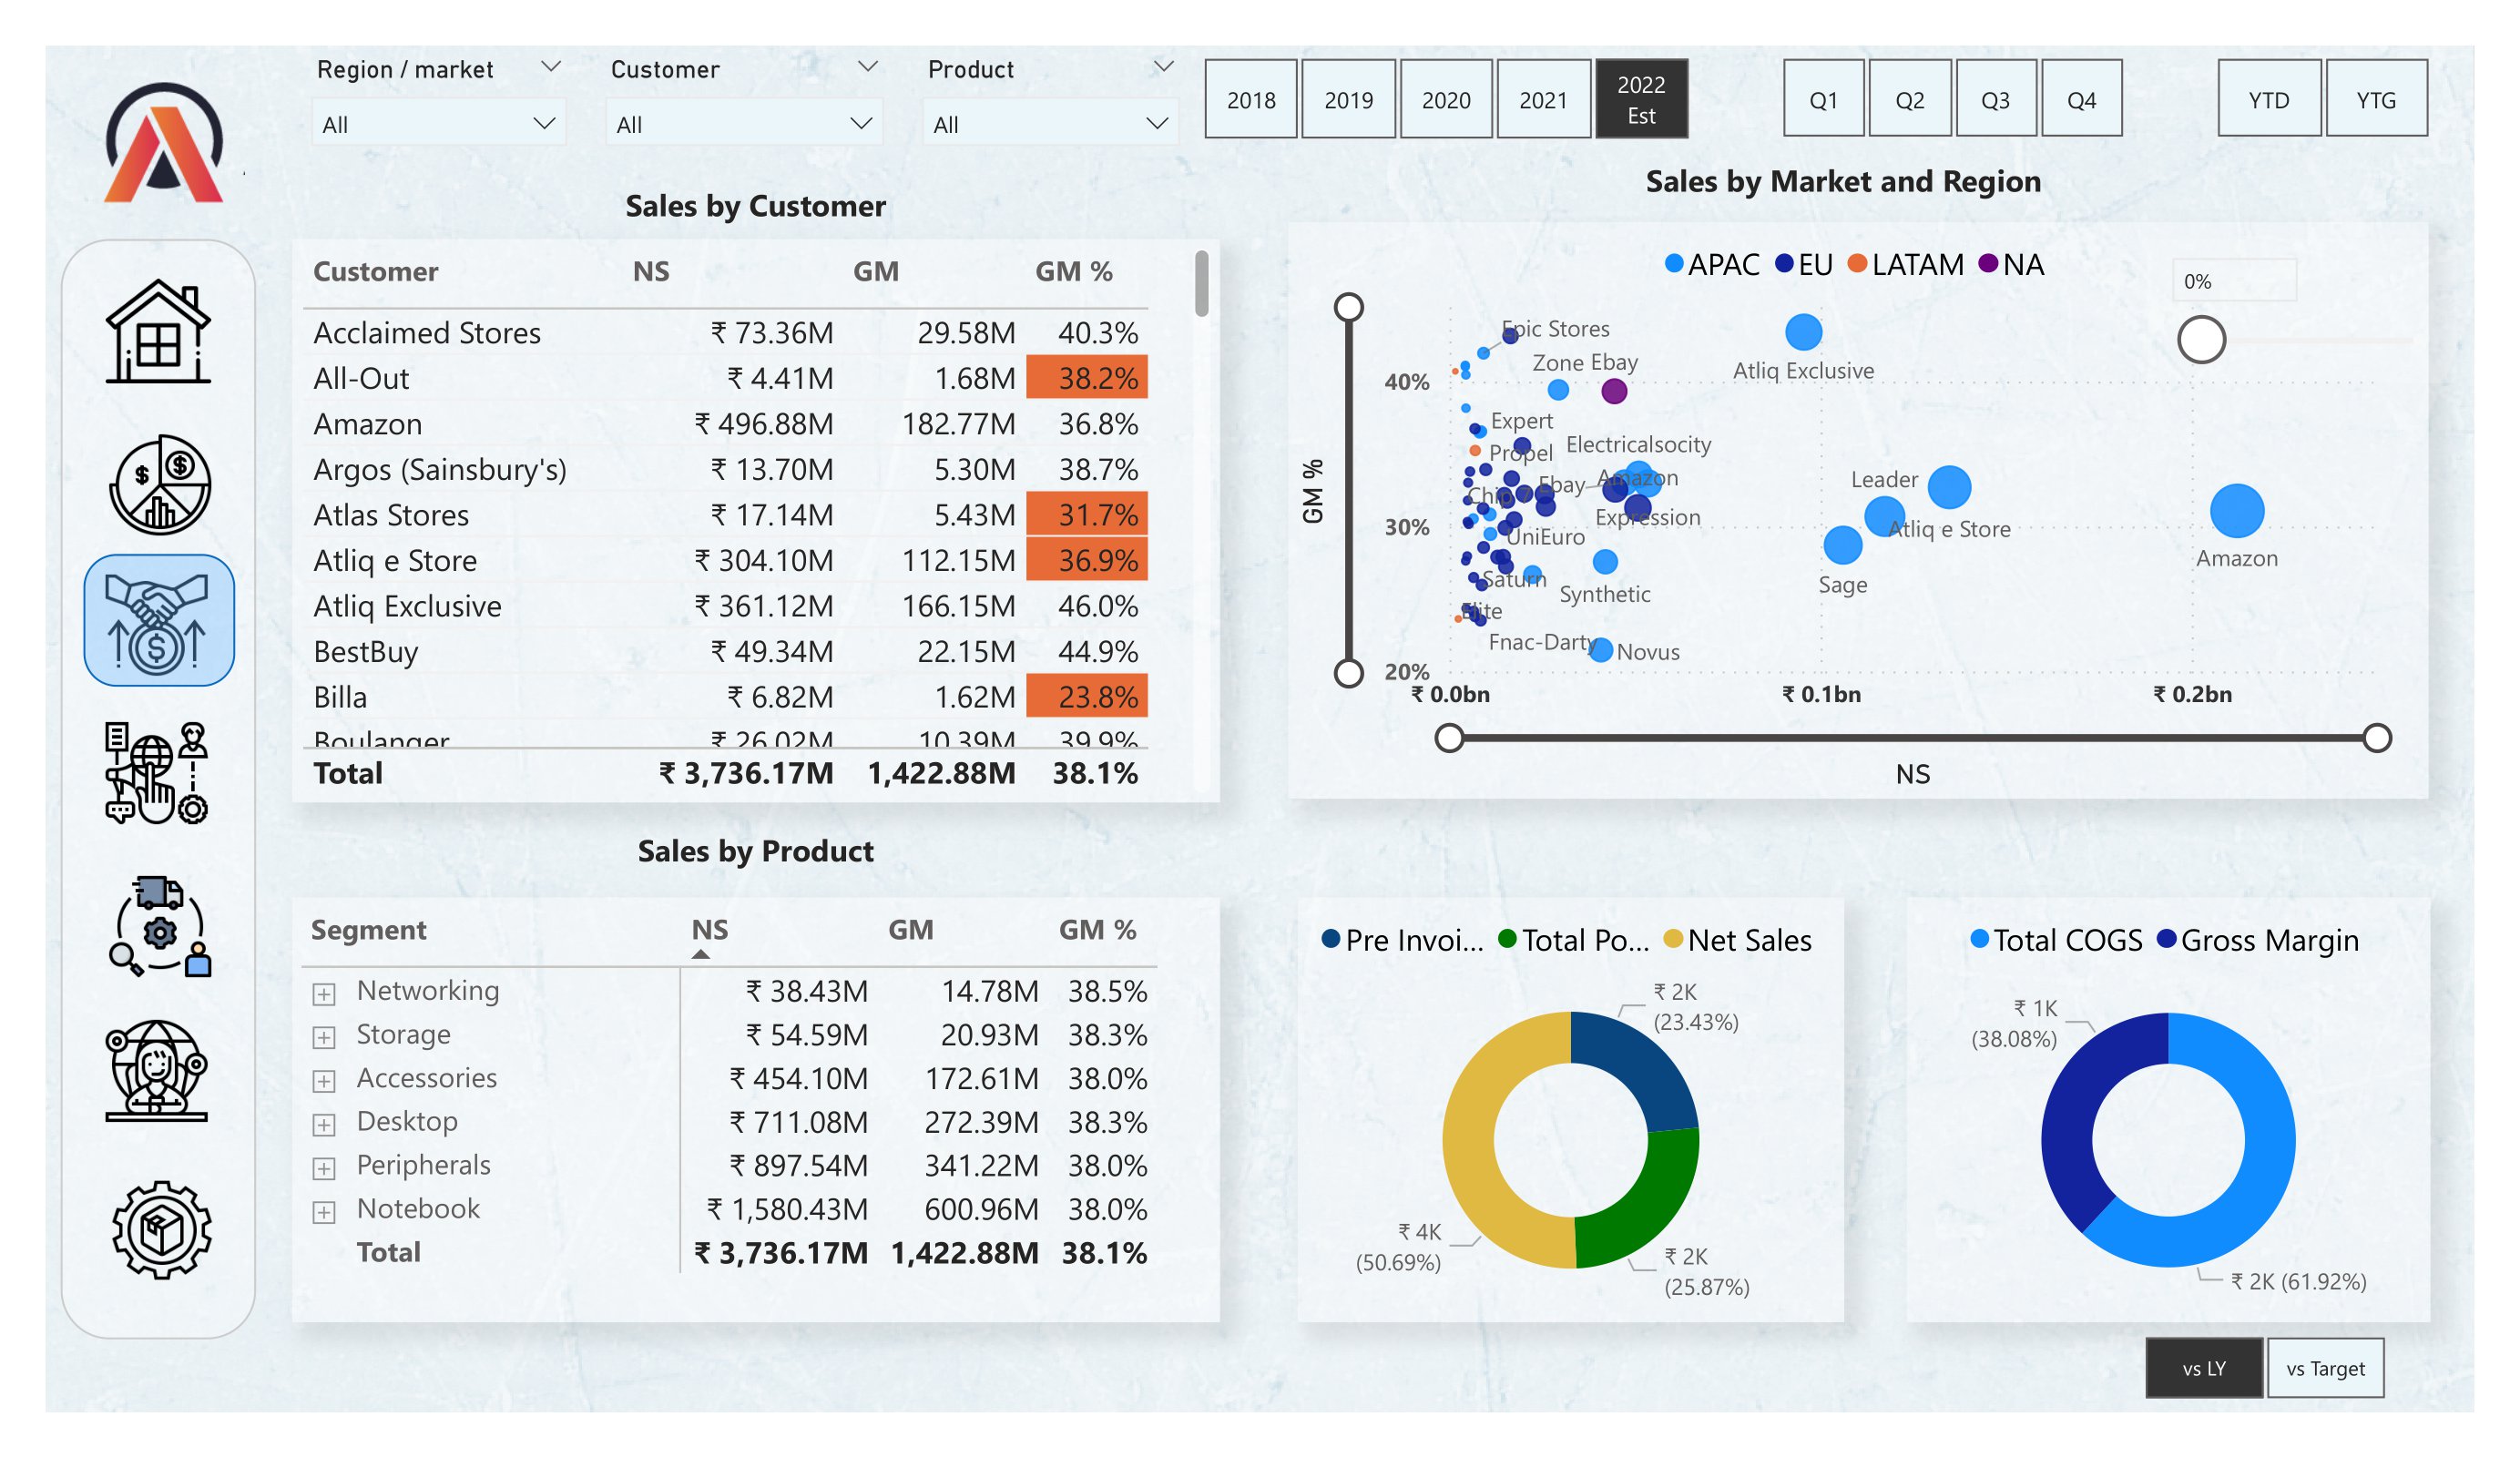Viewport: 2520px width, 1457px height.
Task: Select the finance pie chart sidebar icon
Action: 160,485
